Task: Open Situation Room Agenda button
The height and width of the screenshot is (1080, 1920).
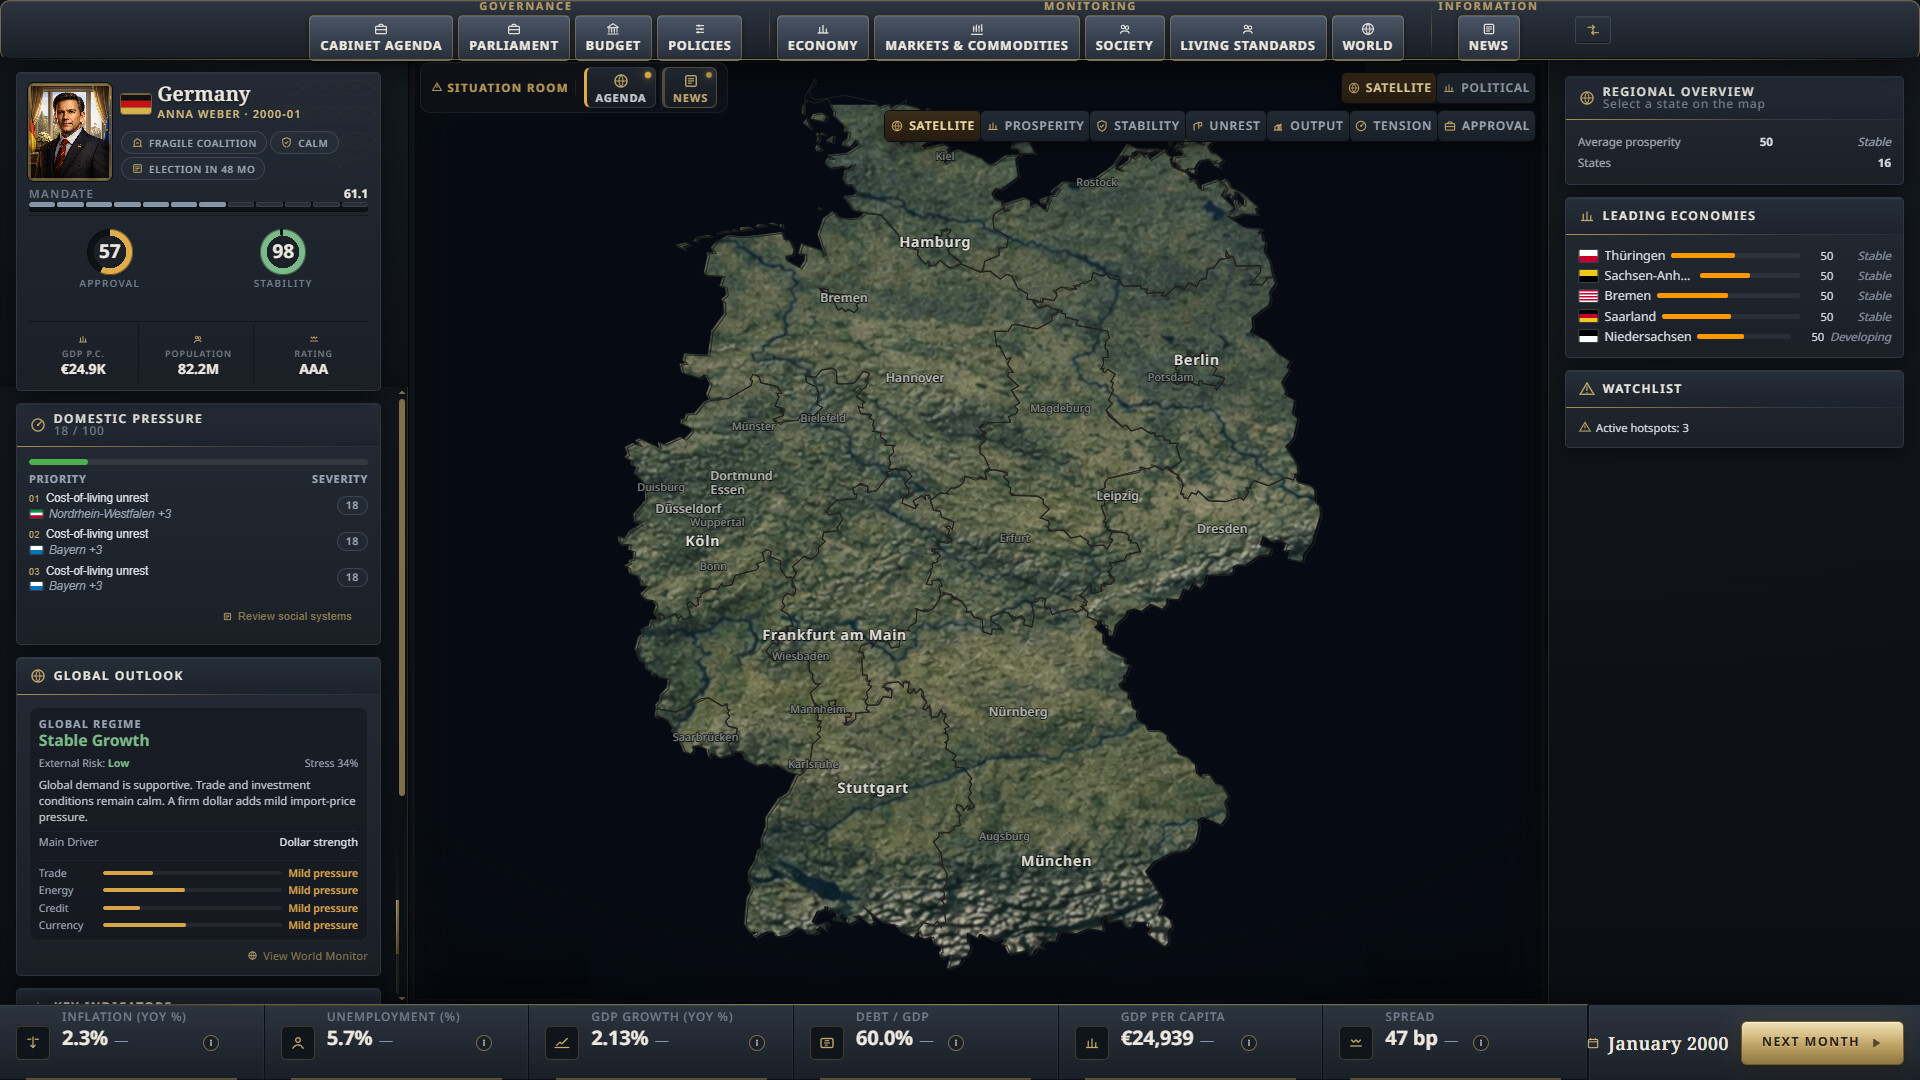Action: click(x=620, y=88)
